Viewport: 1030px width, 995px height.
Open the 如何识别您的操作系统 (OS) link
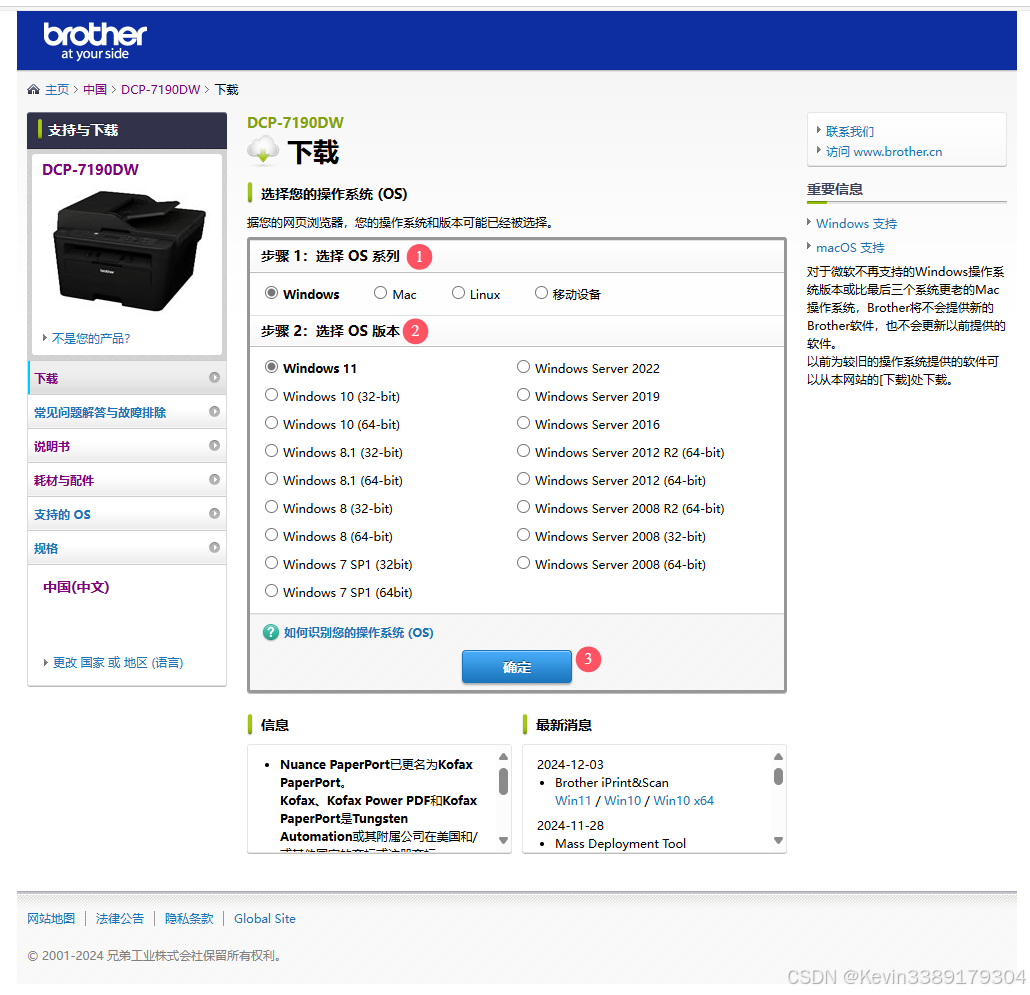pos(358,632)
